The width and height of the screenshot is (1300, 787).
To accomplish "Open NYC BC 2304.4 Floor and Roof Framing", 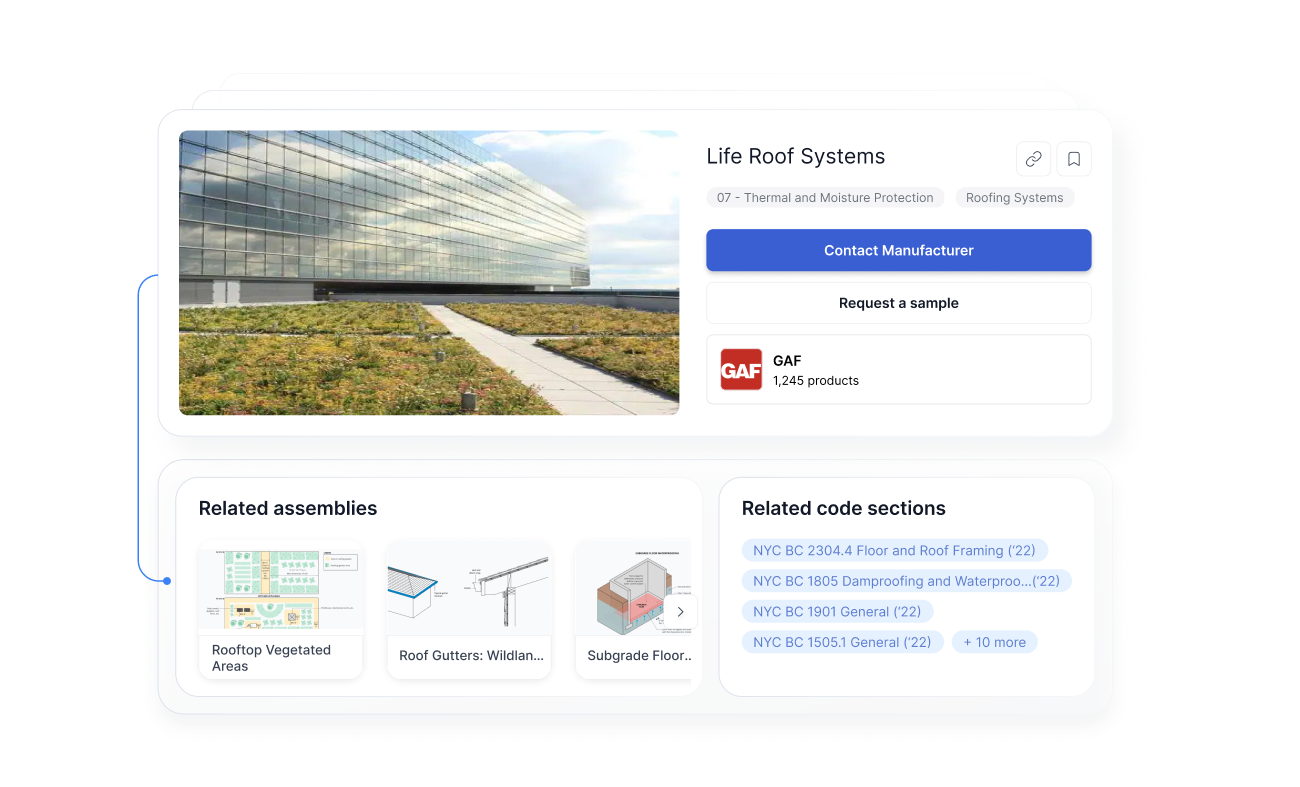I will click(x=894, y=550).
